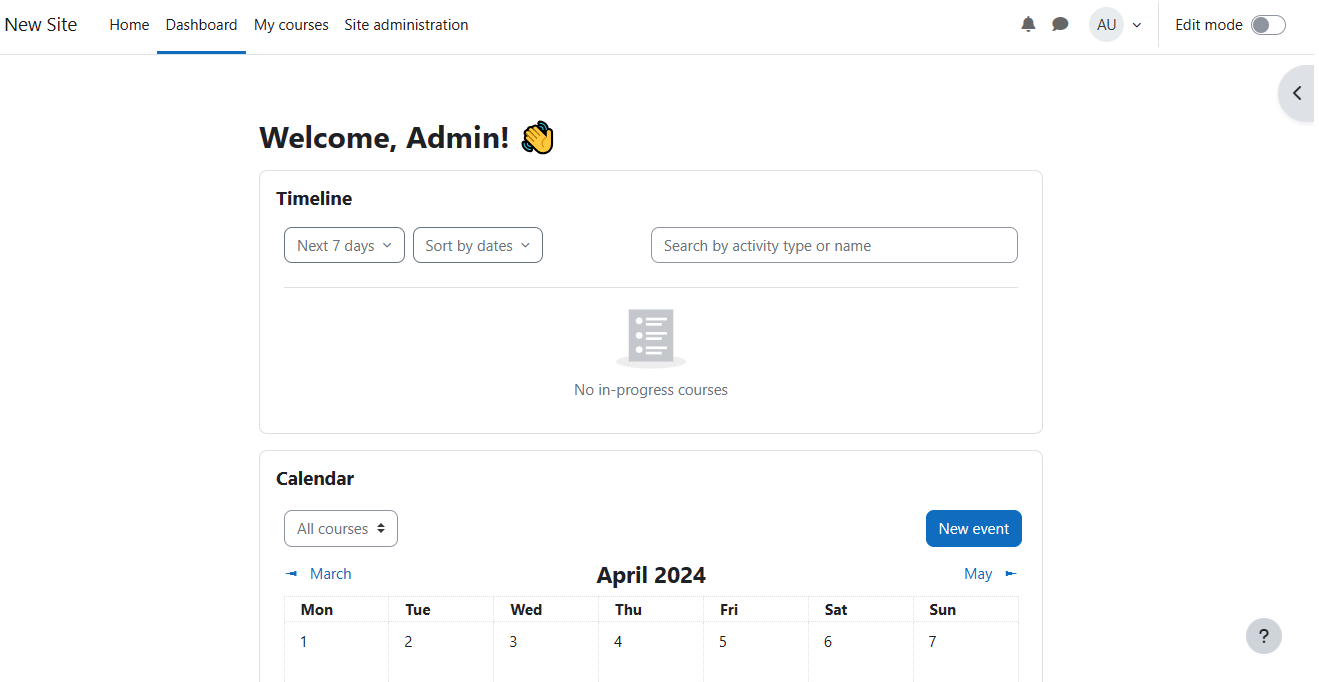Expand the Next 7 days filter dropdown

344,246
